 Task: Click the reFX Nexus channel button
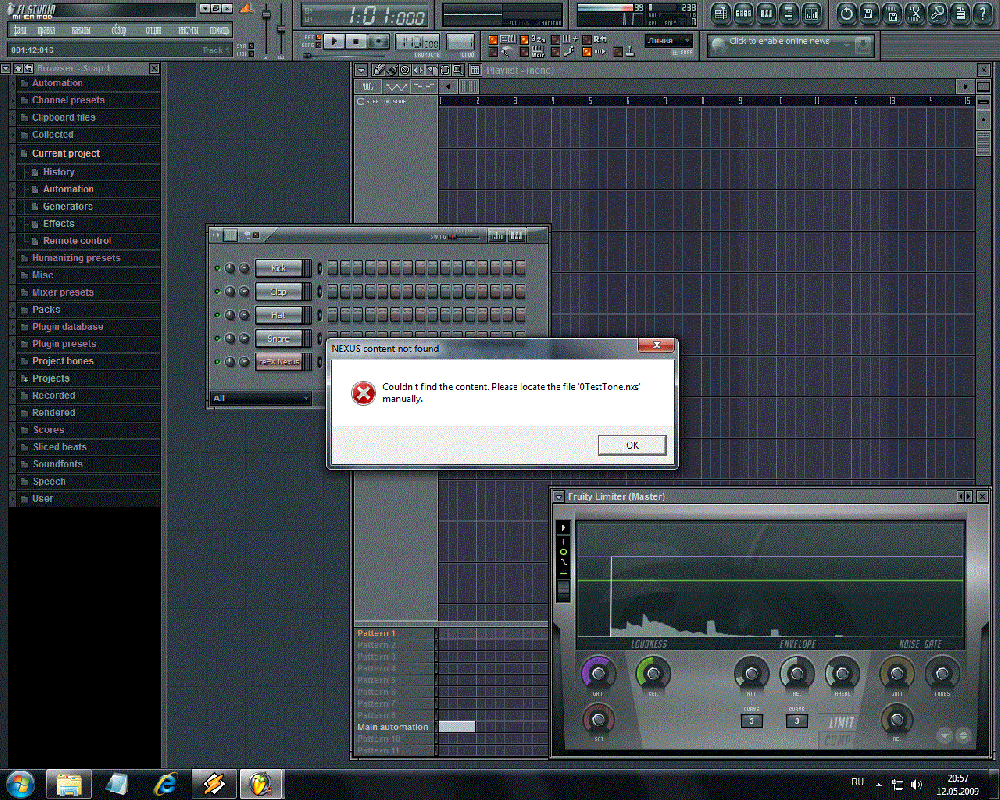click(x=279, y=362)
